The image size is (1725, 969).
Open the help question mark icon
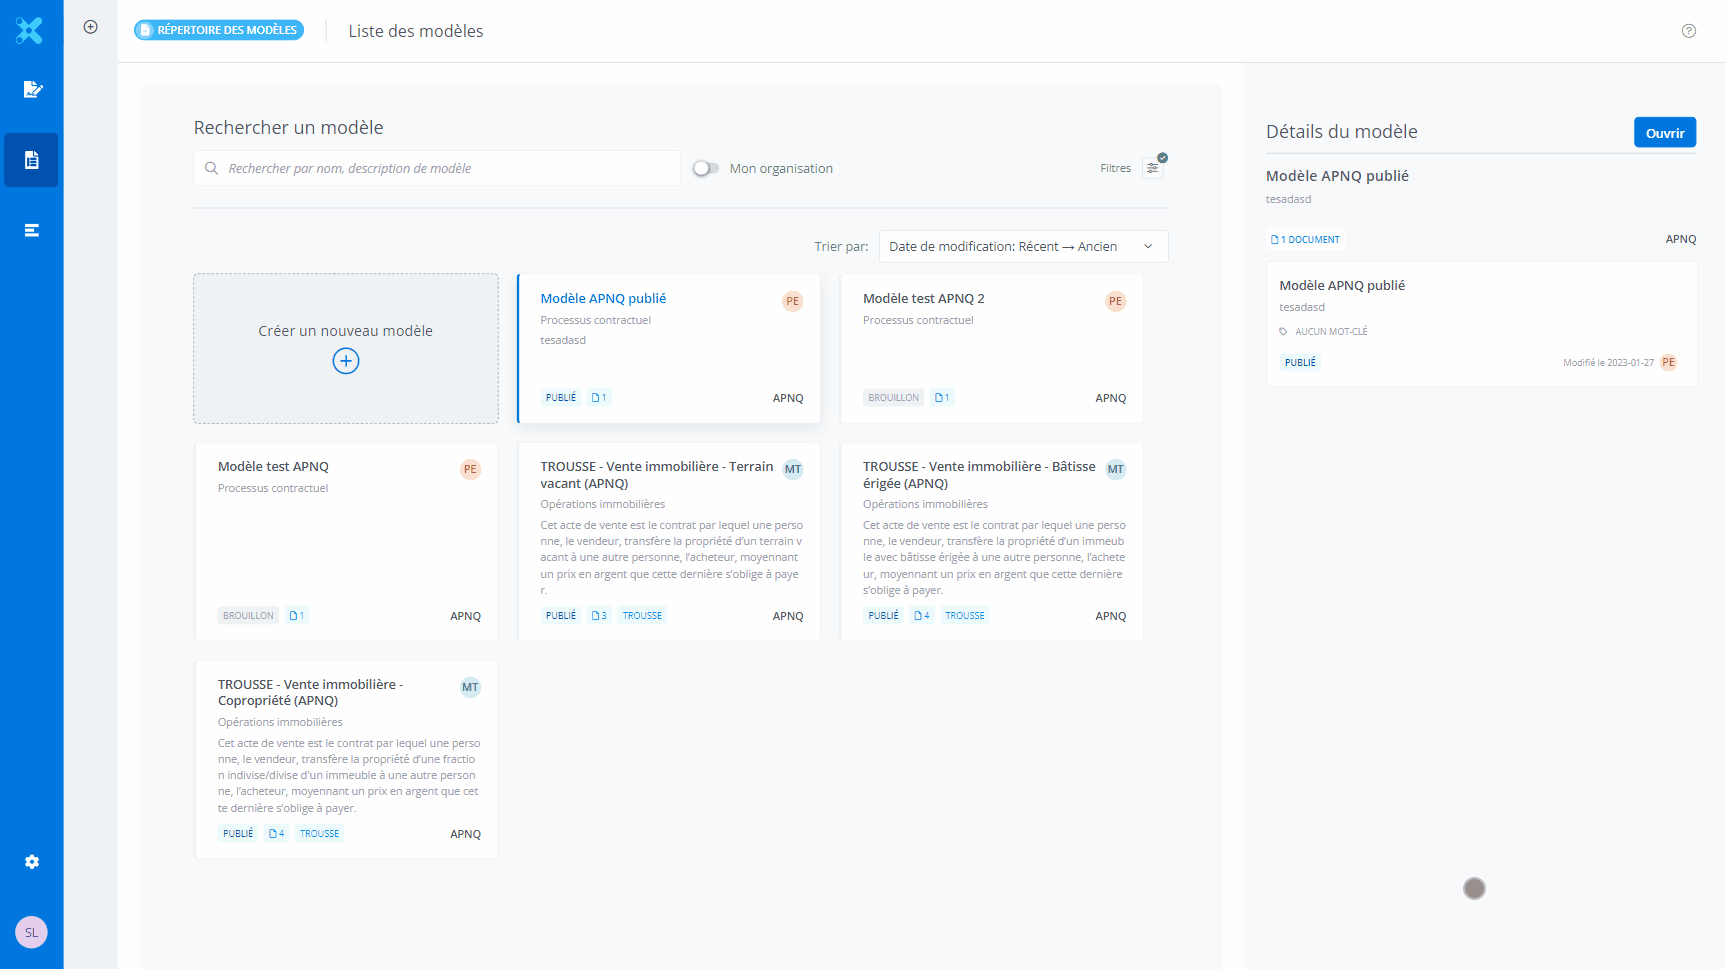(x=1689, y=31)
